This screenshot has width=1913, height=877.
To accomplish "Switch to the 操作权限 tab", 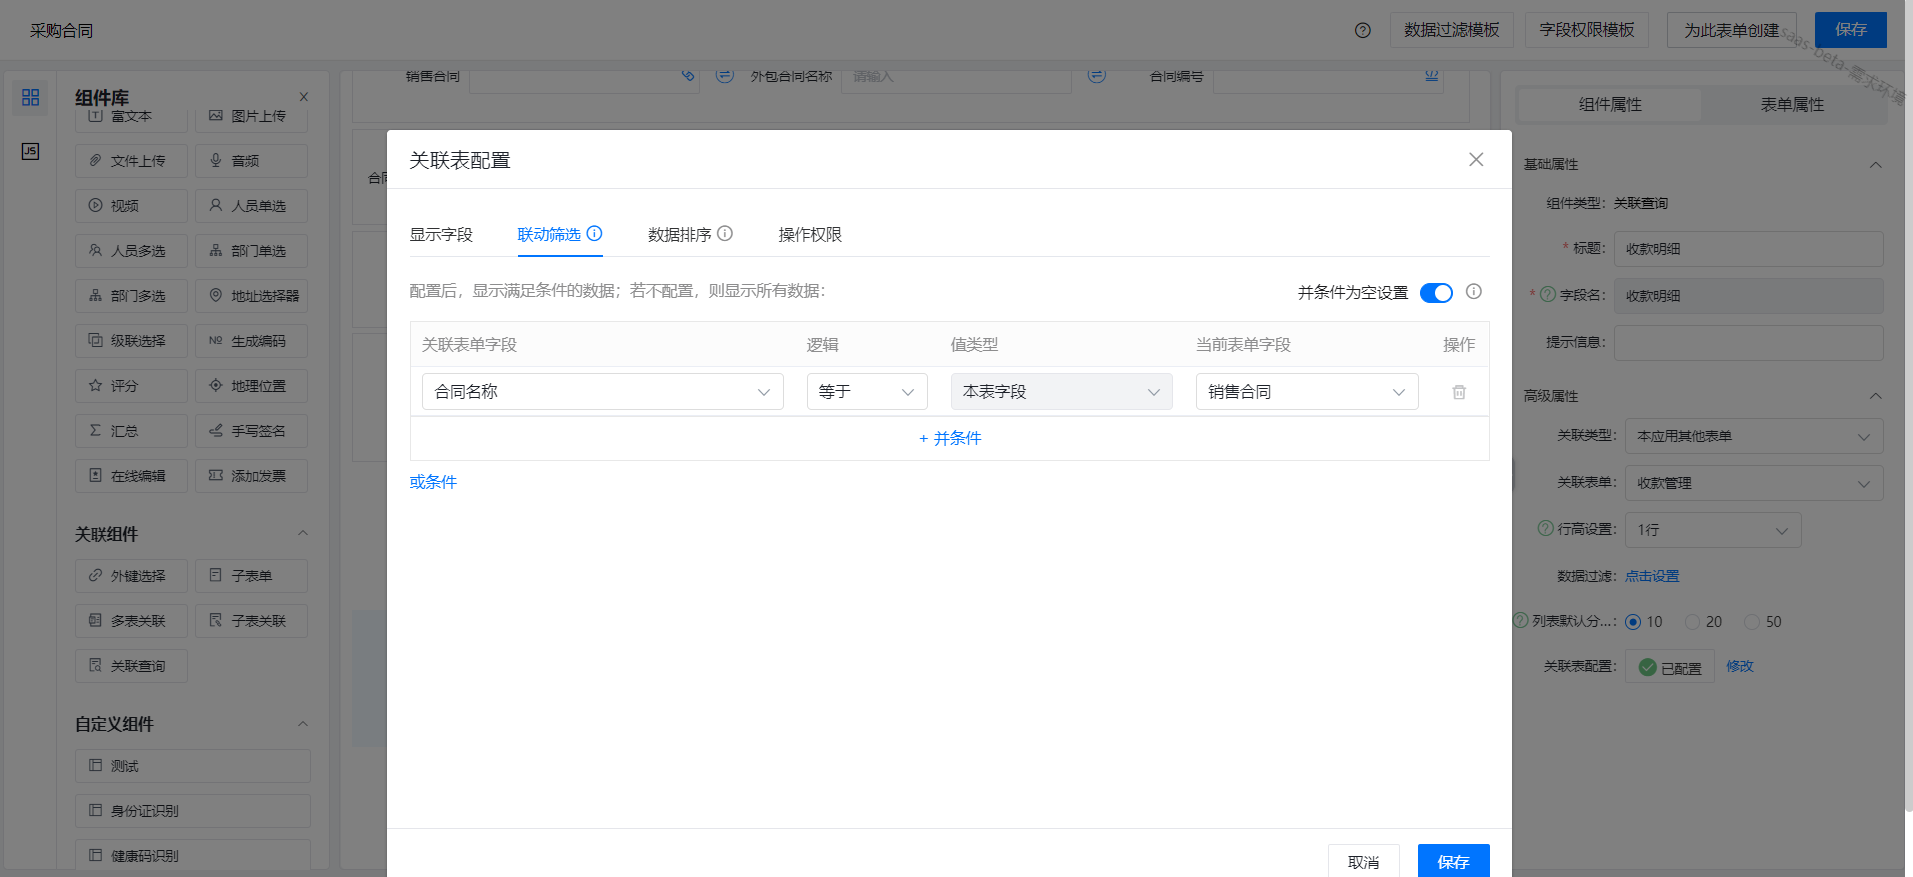I will [x=810, y=234].
